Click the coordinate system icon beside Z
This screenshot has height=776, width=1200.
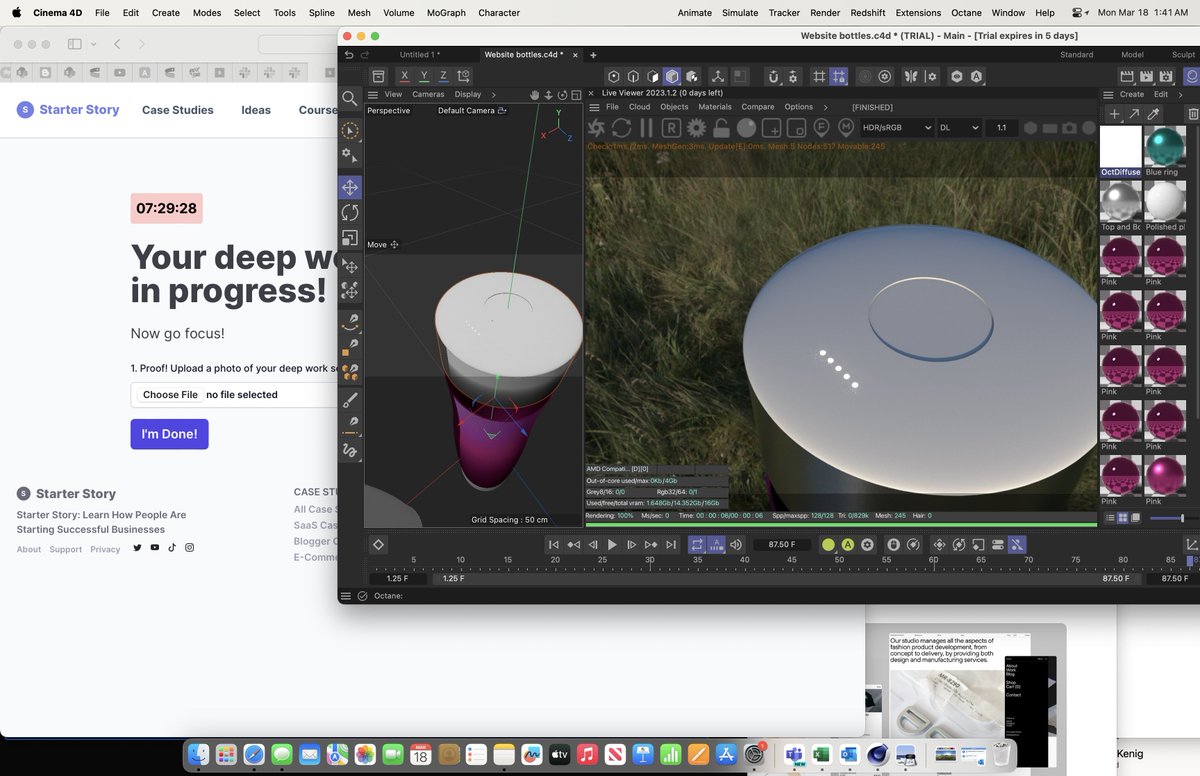[x=465, y=76]
